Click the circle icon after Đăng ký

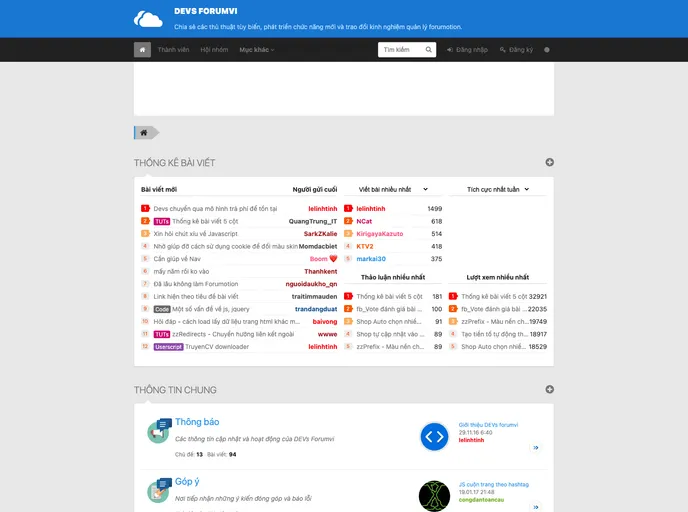(546, 49)
